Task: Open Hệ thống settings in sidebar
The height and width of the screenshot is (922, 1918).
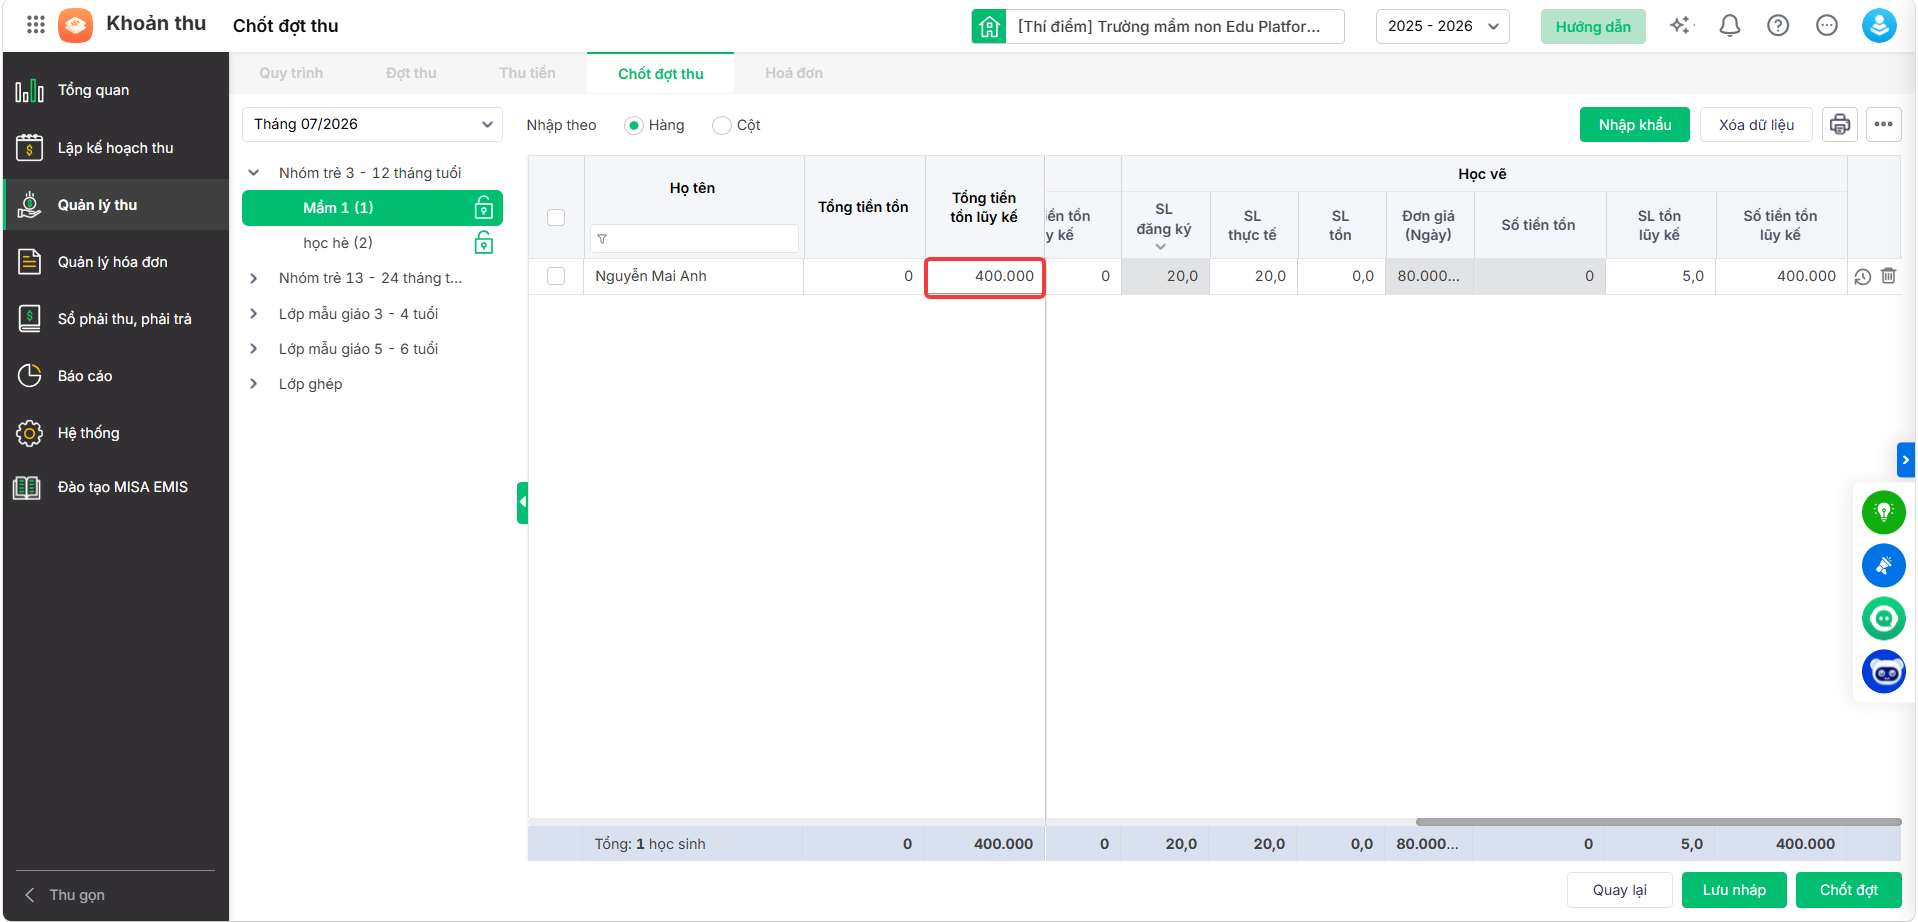Action: pos(116,433)
